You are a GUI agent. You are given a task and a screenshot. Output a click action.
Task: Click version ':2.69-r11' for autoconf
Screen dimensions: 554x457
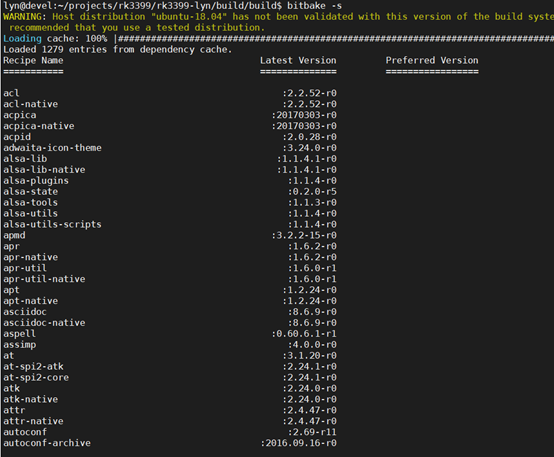click(312, 433)
